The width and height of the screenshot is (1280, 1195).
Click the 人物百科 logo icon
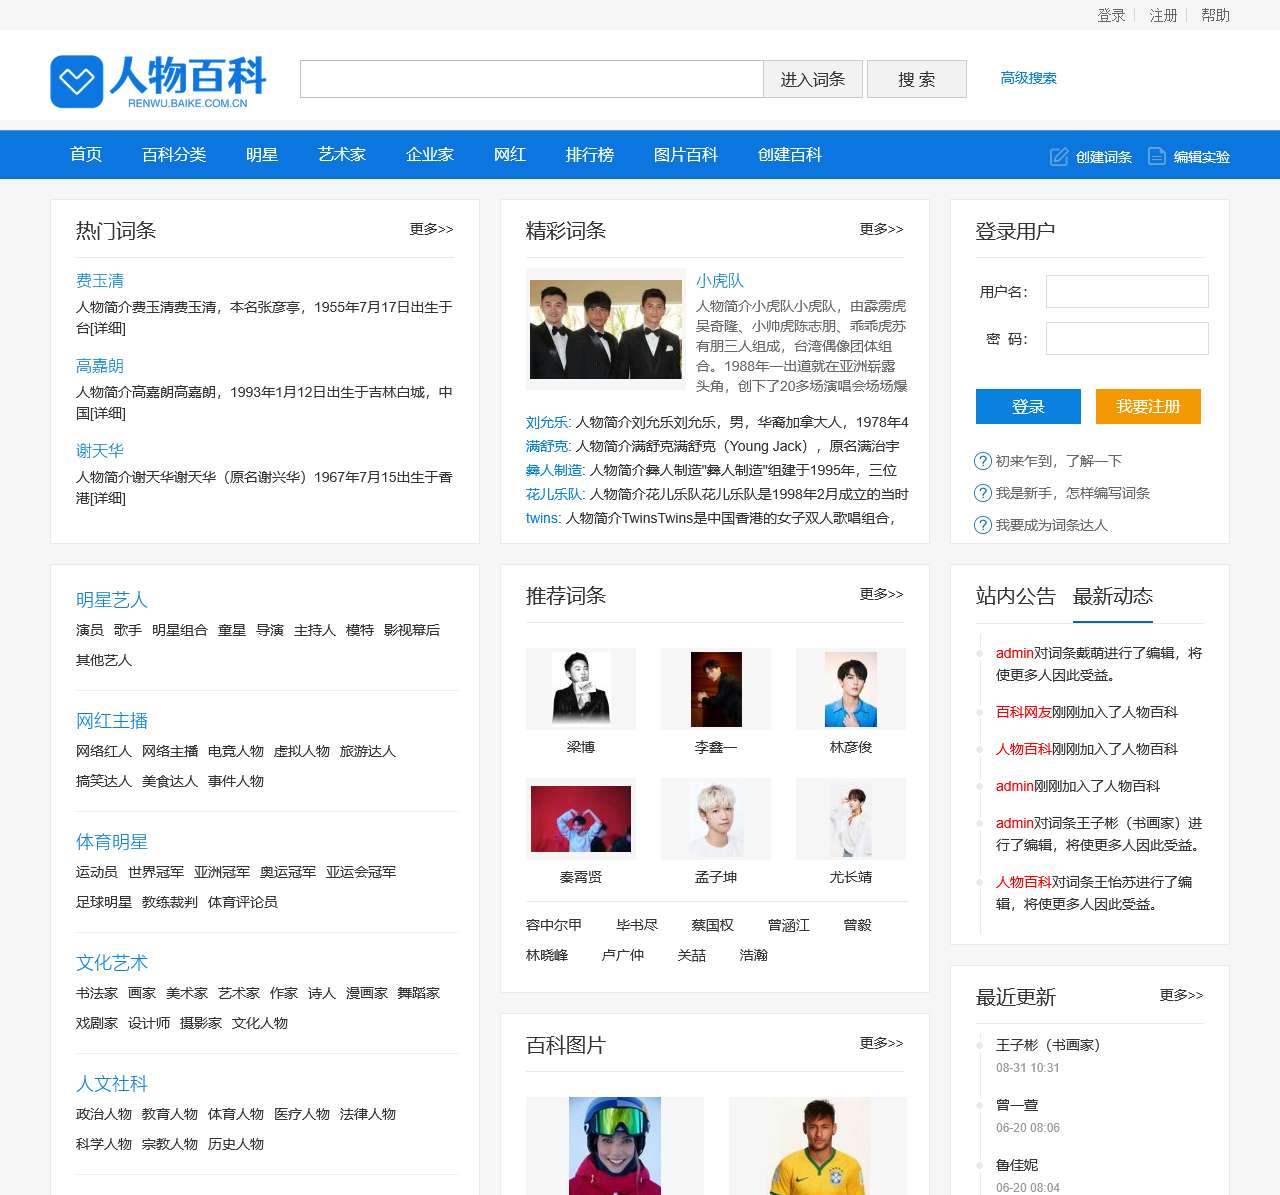point(77,80)
